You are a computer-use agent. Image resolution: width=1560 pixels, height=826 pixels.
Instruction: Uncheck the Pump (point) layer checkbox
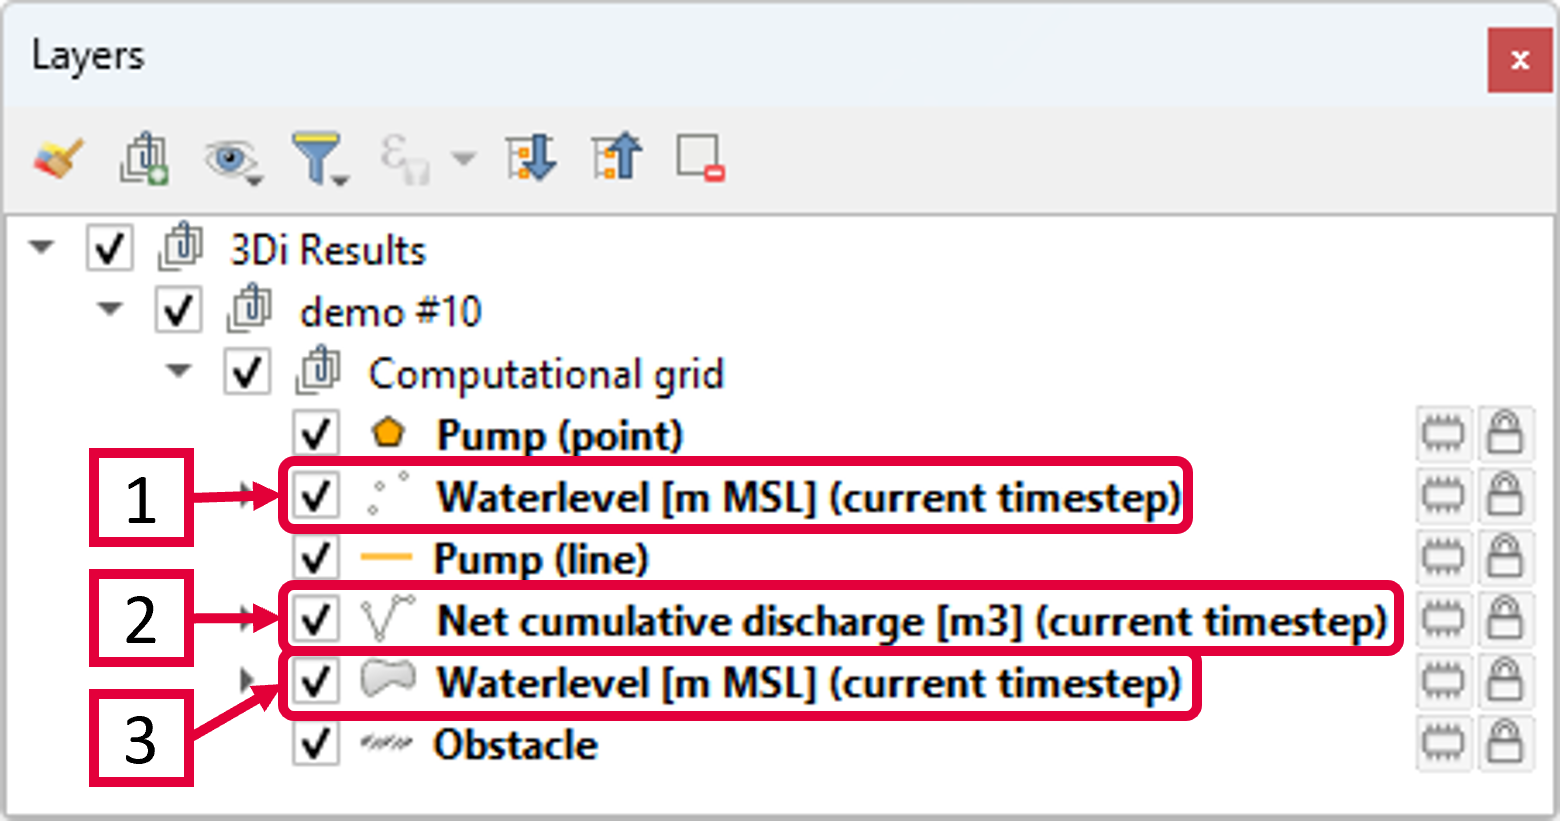coord(316,434)
